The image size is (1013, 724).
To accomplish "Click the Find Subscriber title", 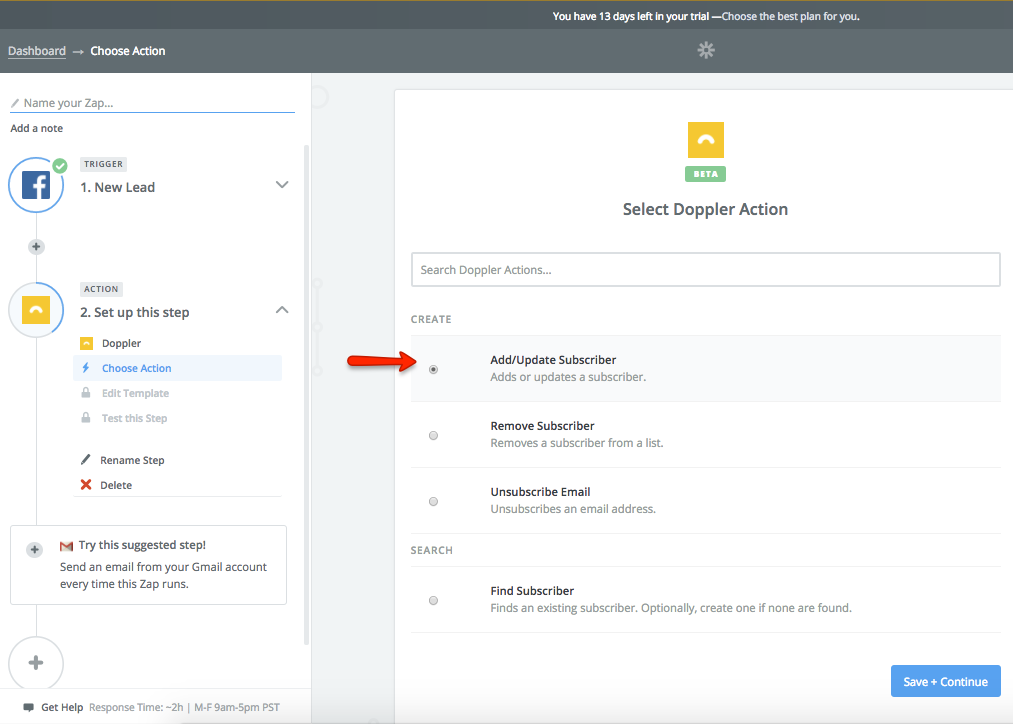I will tap(532, 591).
